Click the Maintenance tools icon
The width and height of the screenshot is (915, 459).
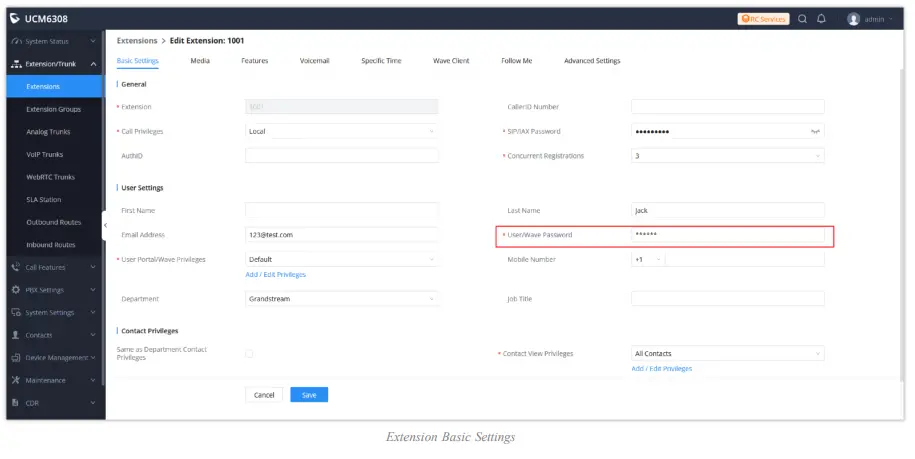click(x=16, y=380)
